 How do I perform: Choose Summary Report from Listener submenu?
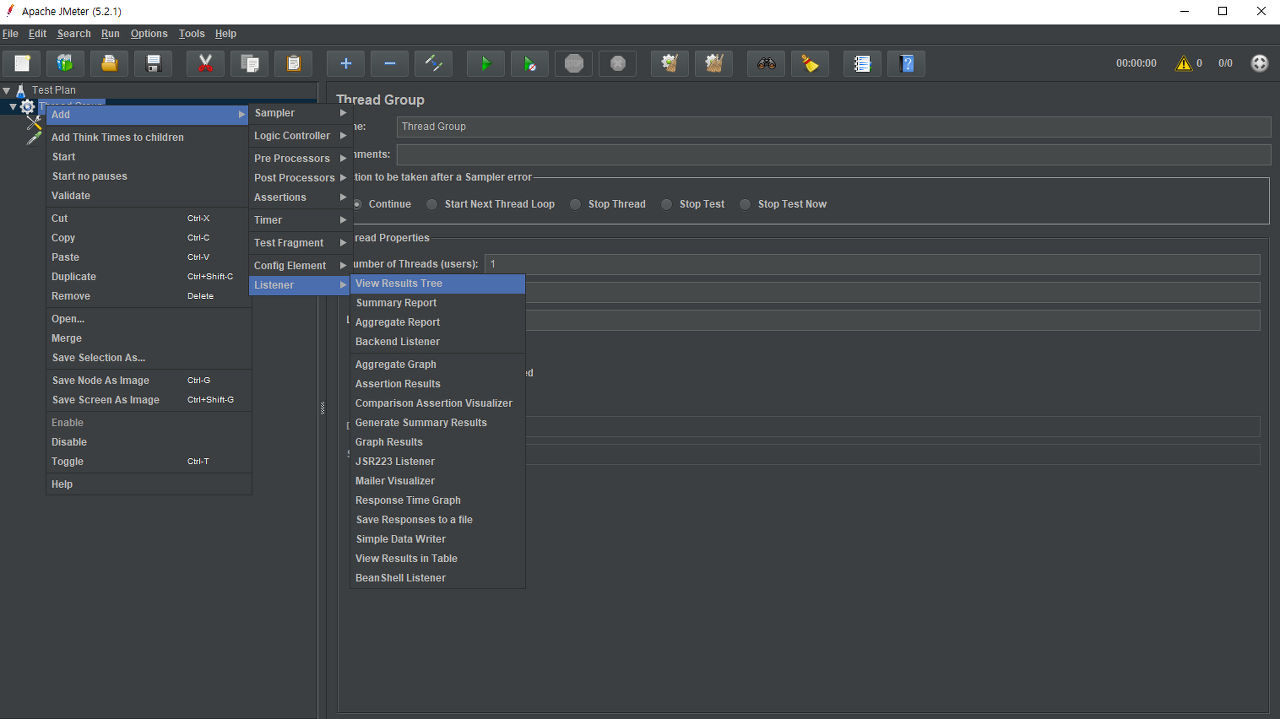(x=438, y=303)
